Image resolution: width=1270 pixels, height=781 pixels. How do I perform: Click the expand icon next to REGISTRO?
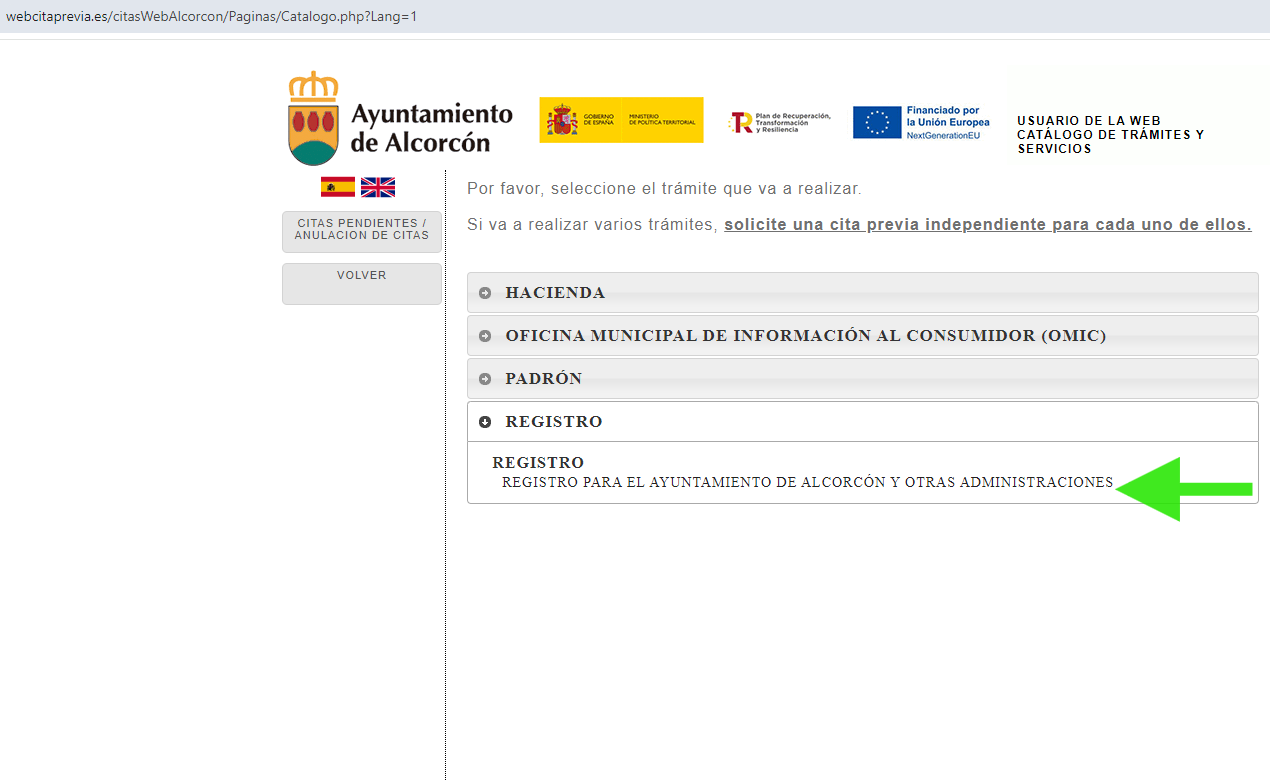pos(486,421)
